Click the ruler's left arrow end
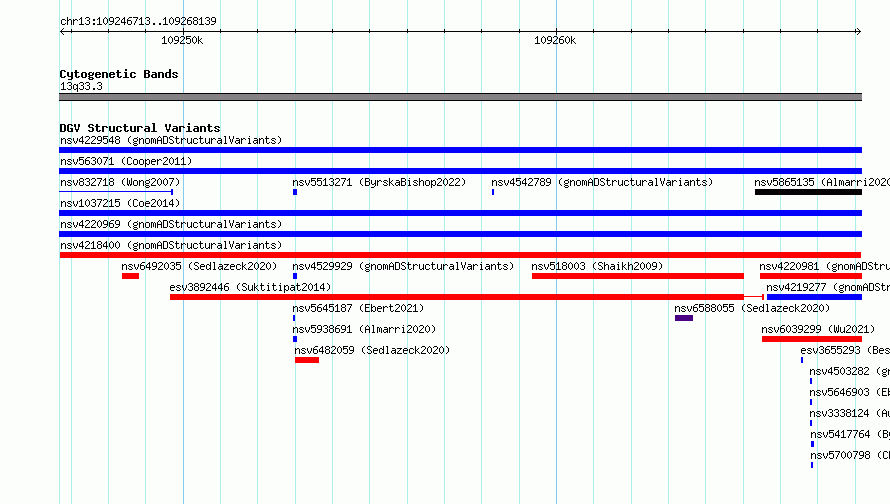This screenshot has height=504, width=890. pyautogui.click(x=62, y=31)
